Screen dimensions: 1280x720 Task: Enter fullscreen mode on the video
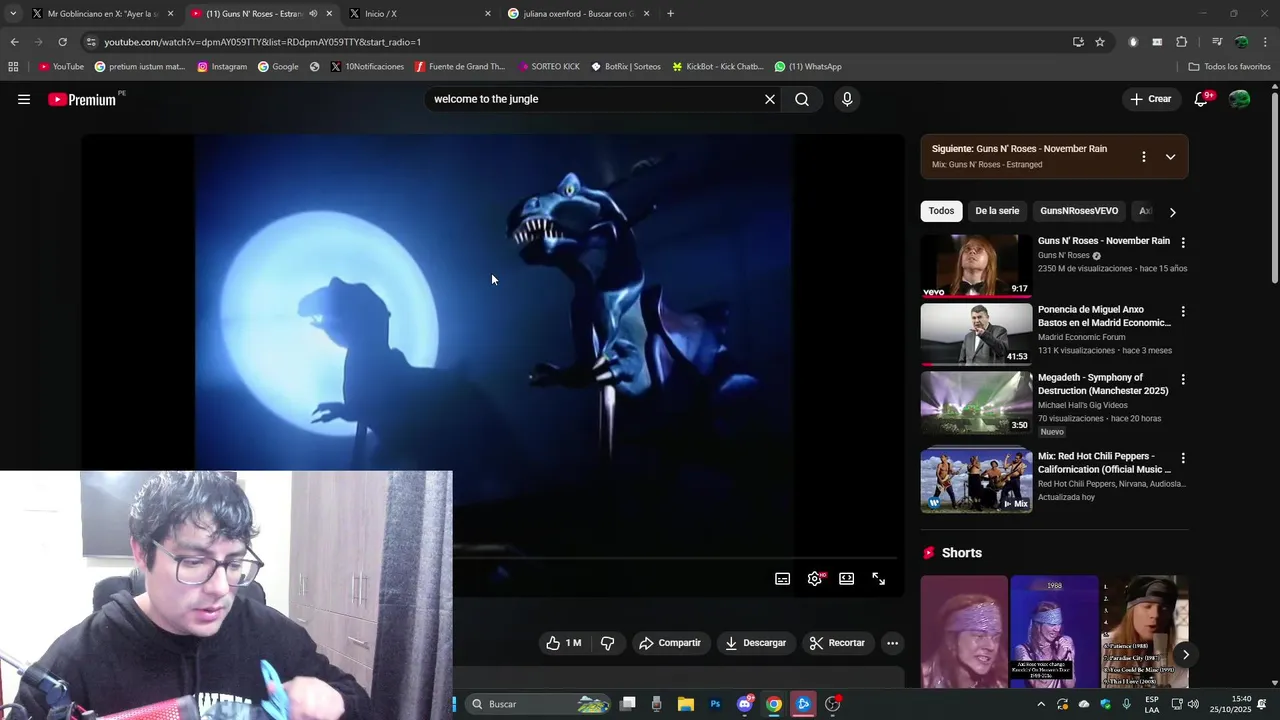(x=879, y=579)
